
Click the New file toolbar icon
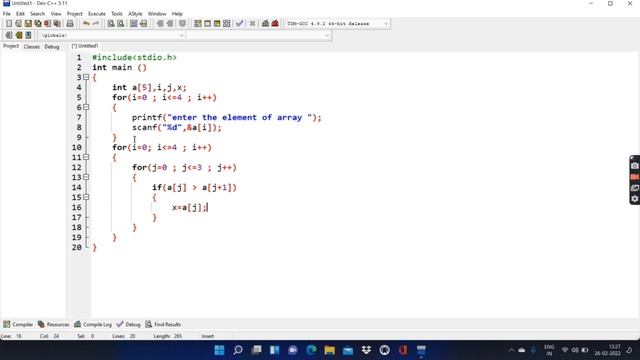(9, 24)
